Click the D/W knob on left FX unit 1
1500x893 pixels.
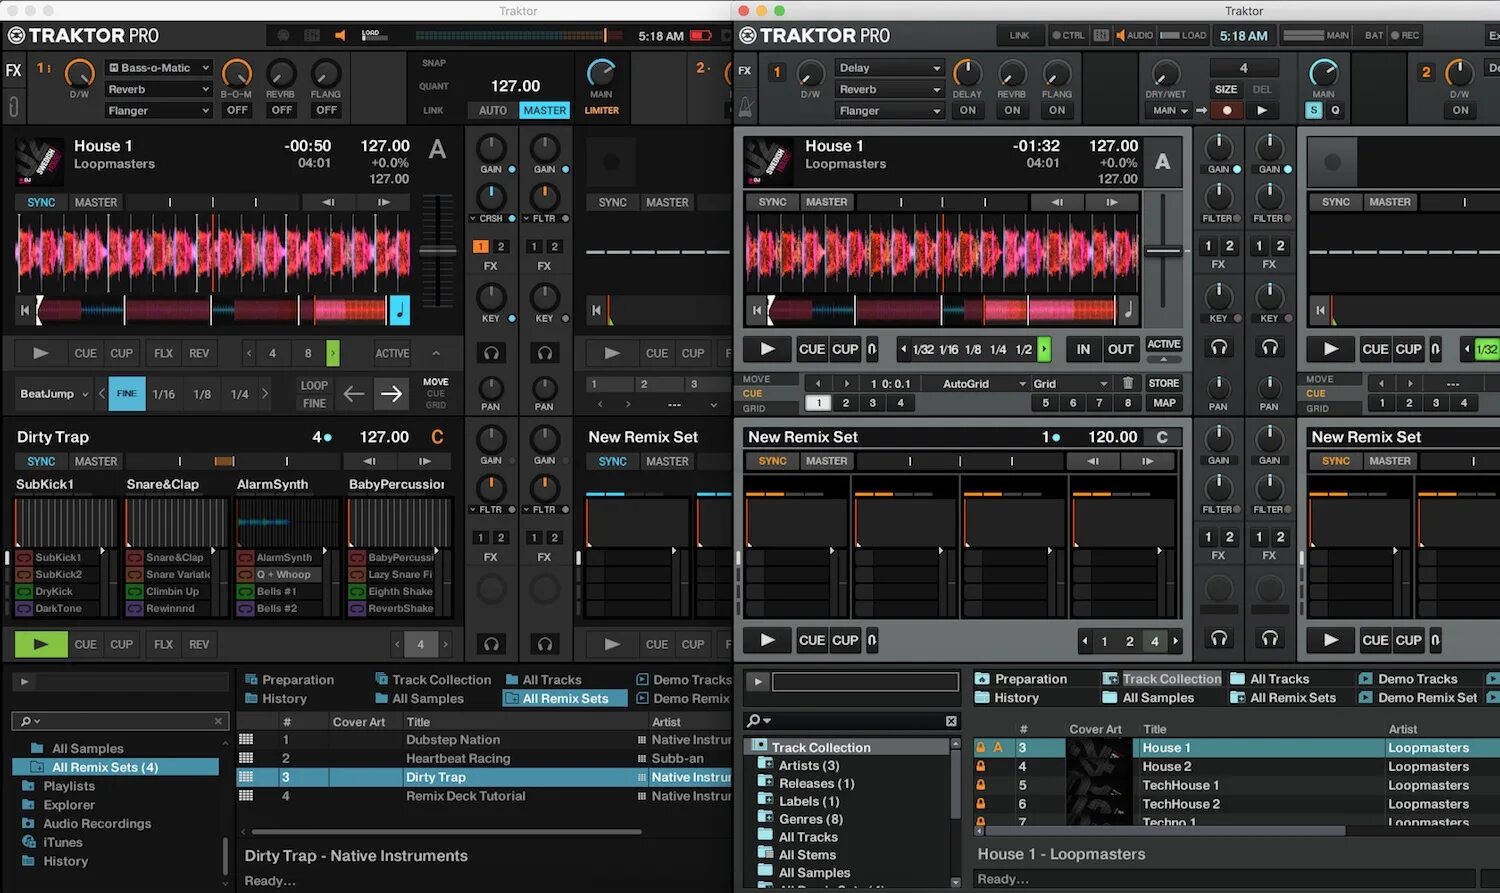79,72
